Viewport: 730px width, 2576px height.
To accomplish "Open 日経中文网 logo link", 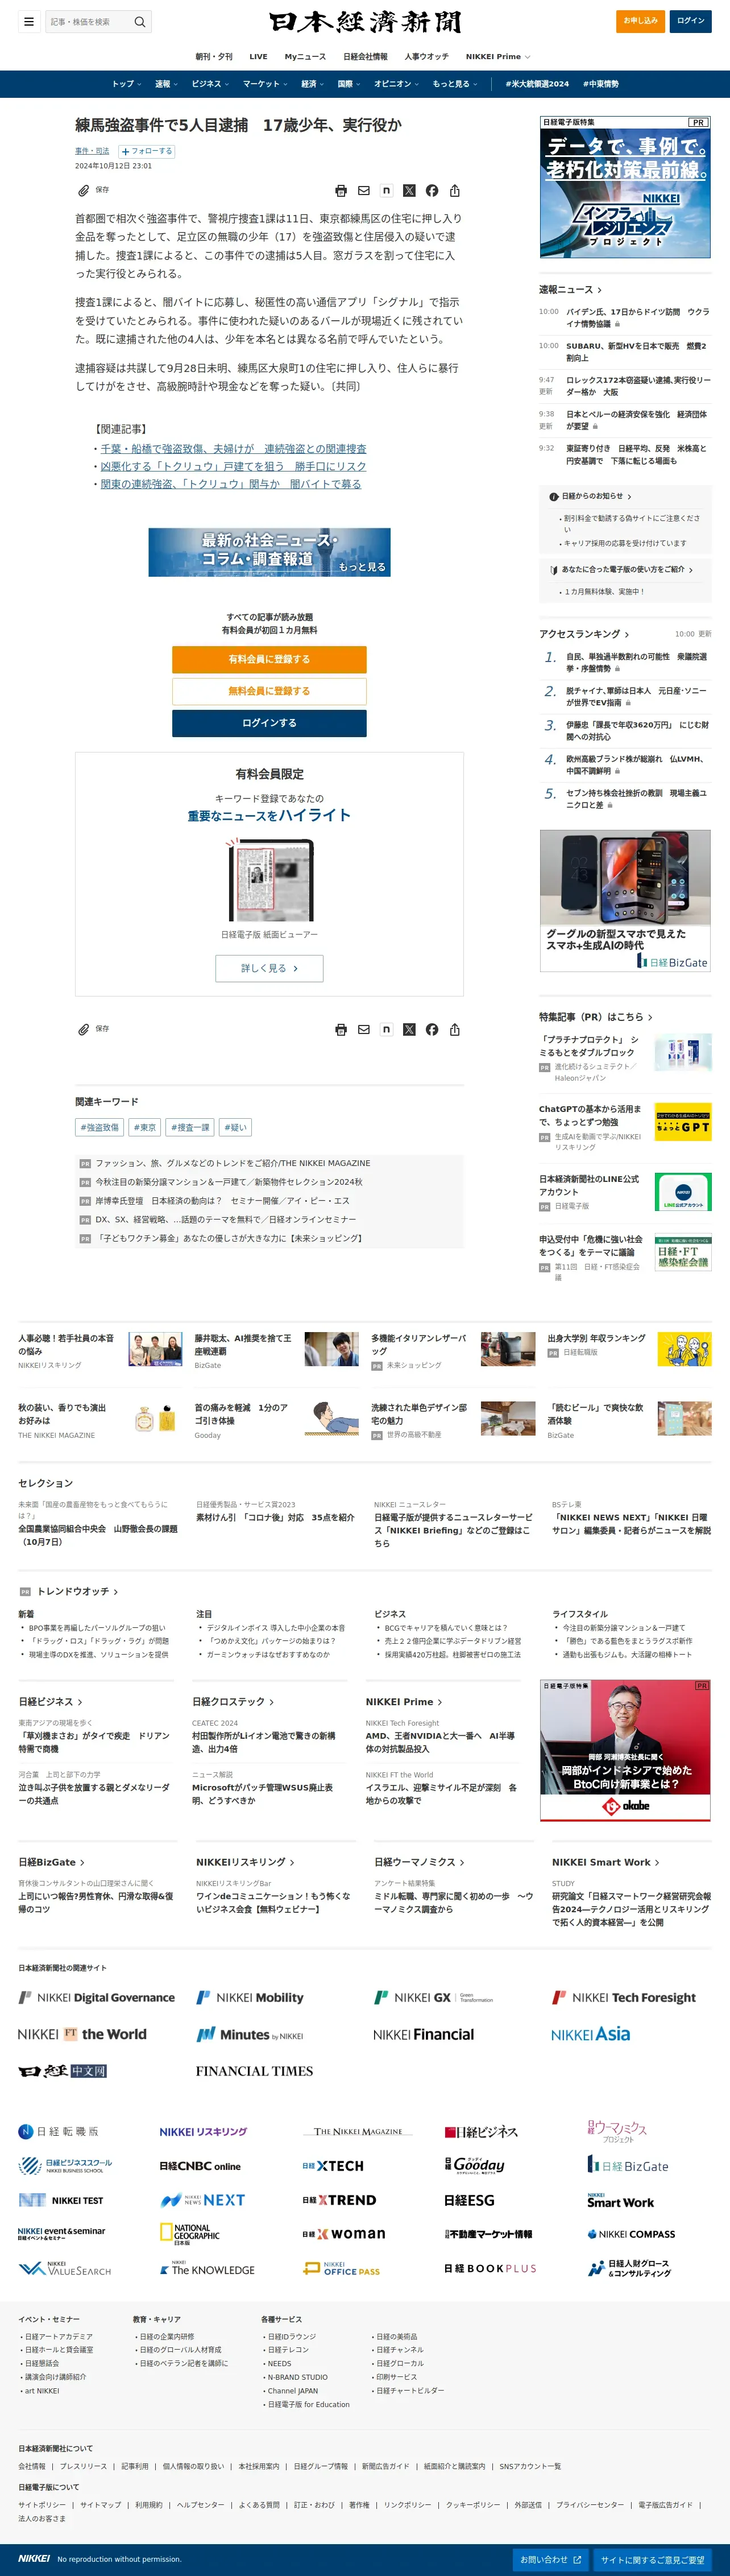I will click(x=62, y=2071).
